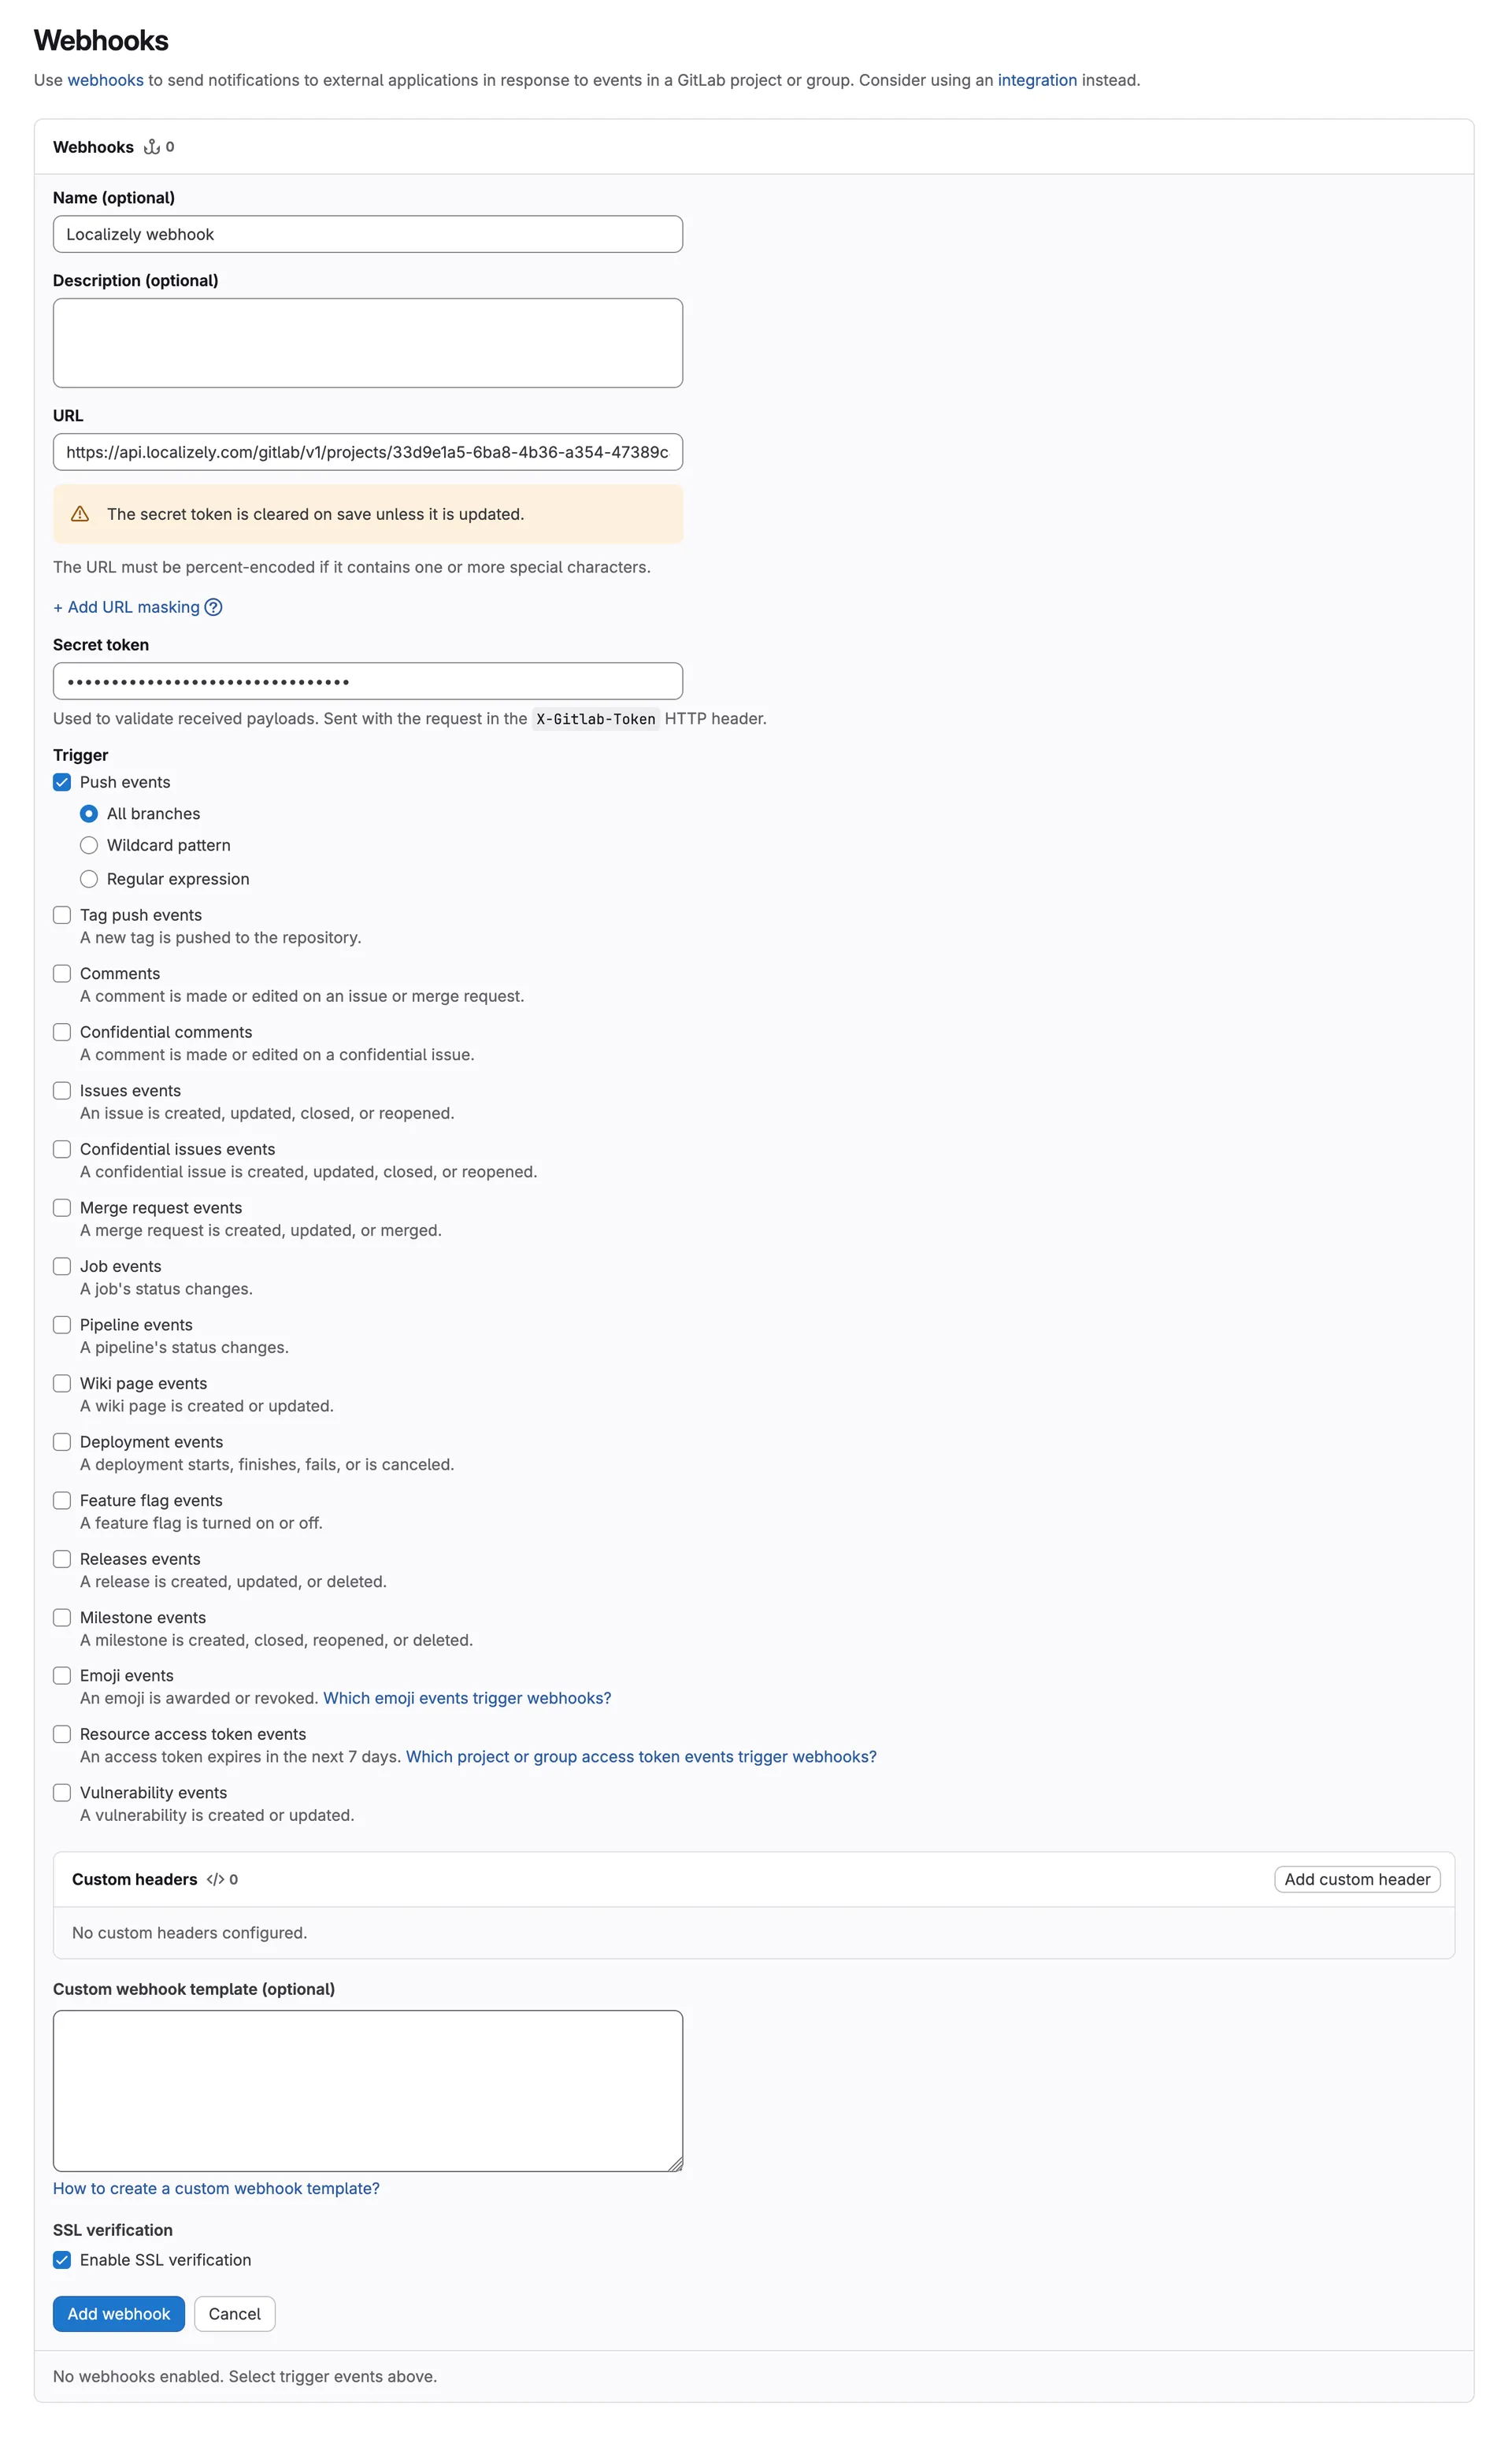The height and width of the screenshot is (2447, 1512).
Task: Click the Secret token input field
Action: [x=368, y=681]
